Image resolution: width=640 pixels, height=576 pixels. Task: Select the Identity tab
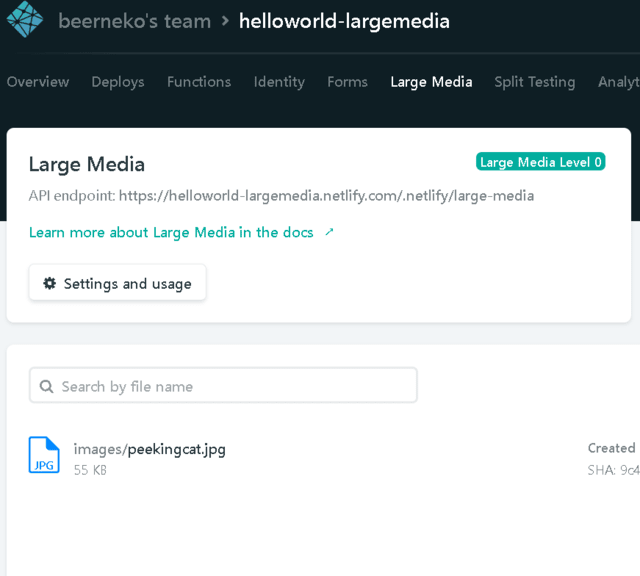click(x=279, y=82)
